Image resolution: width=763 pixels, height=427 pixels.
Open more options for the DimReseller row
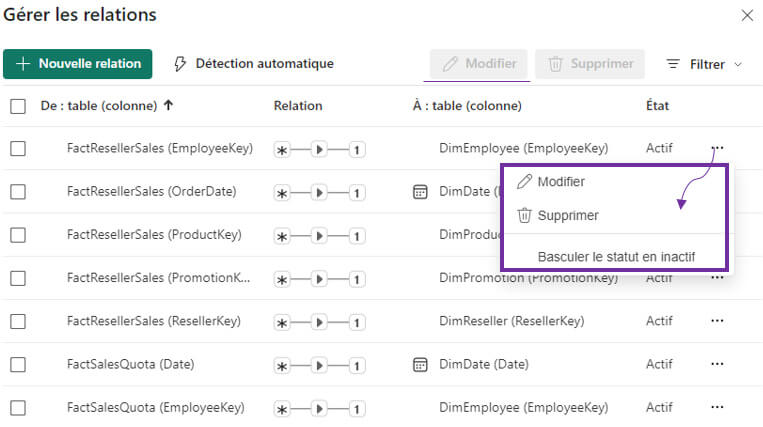point(717,321)
